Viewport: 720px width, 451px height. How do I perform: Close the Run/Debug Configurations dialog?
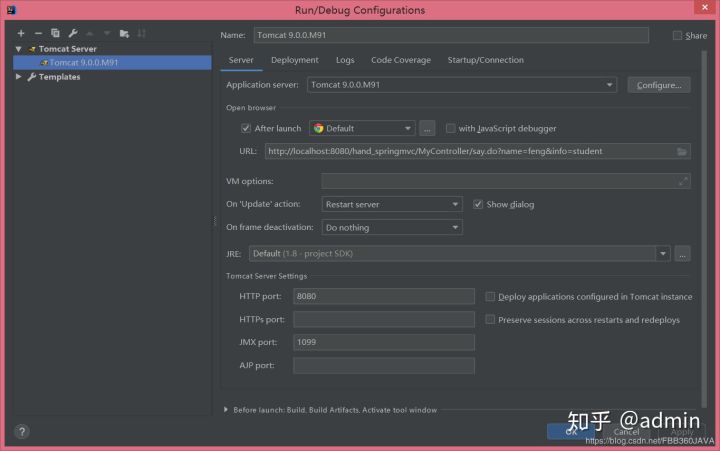tap(704, 7)
